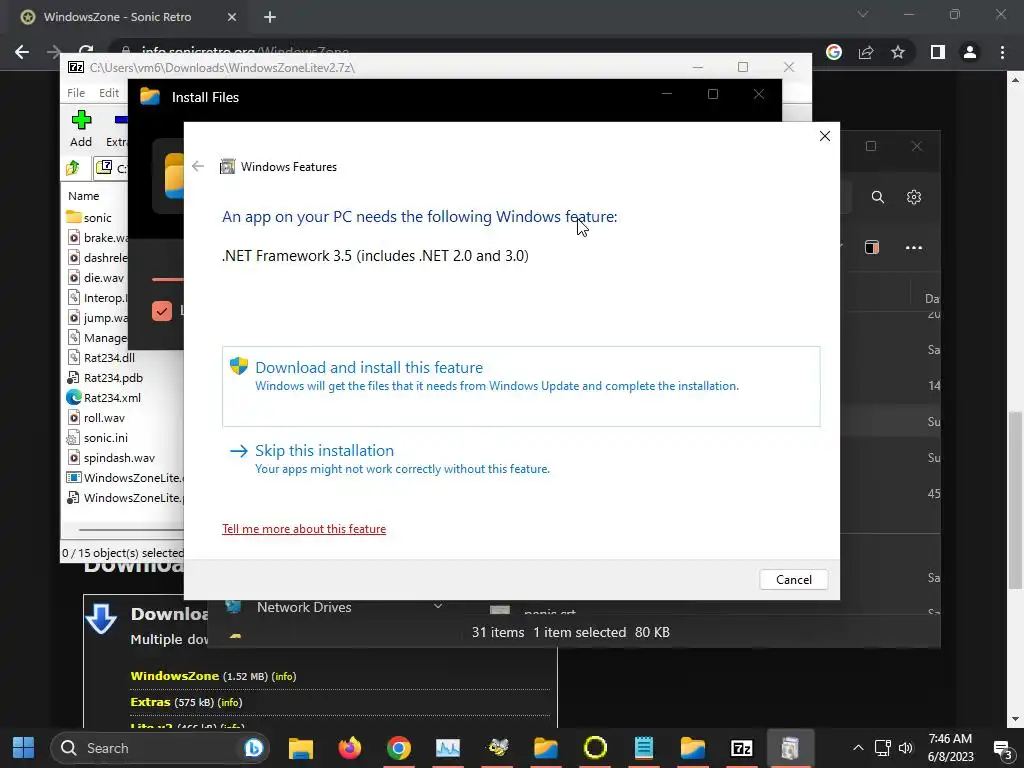Open Chrome tab search chevron

point(863,14)
